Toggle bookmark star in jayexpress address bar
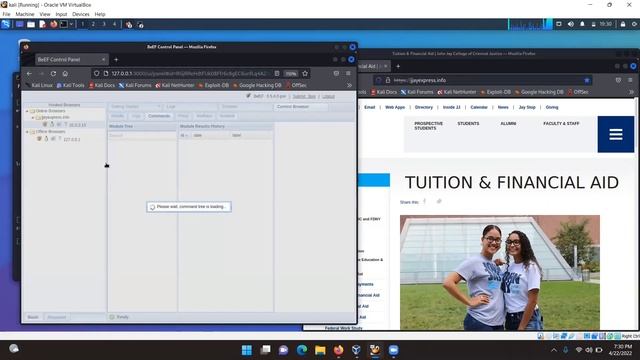This screenshot has height=360, width=640. [587, 80]
